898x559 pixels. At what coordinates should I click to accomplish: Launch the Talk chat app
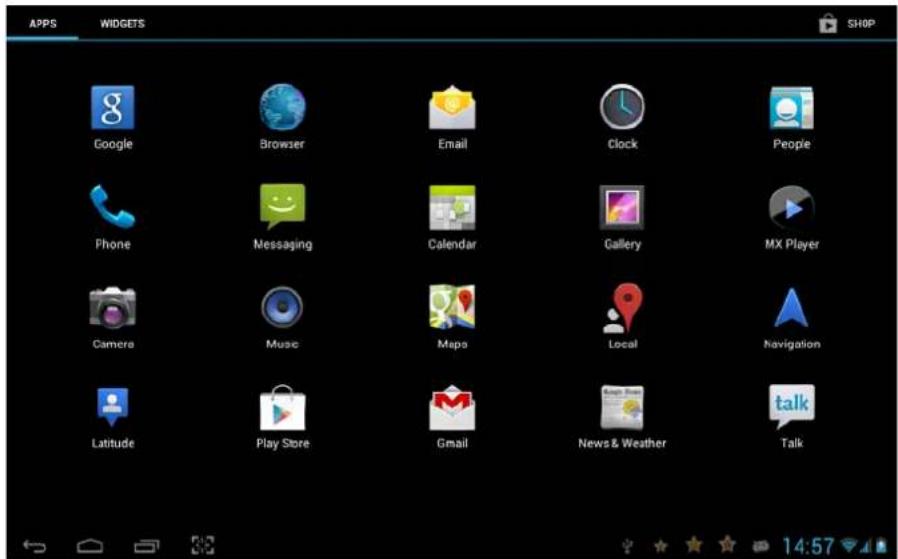click(791, 407)
